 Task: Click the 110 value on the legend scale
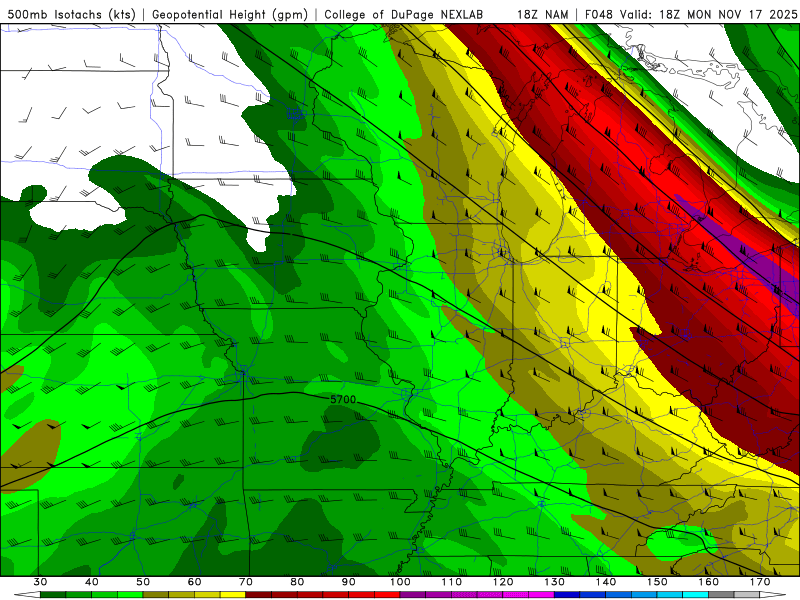[x=452, y=582]
